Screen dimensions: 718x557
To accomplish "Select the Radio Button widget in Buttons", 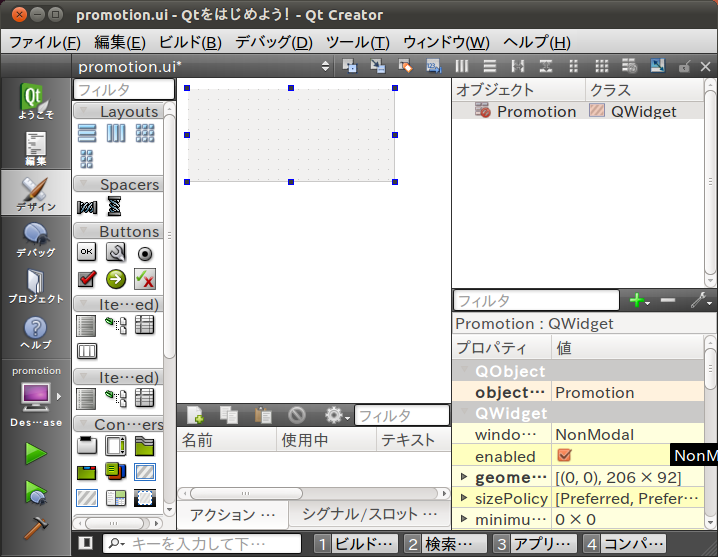I will [x=145, y=253].
